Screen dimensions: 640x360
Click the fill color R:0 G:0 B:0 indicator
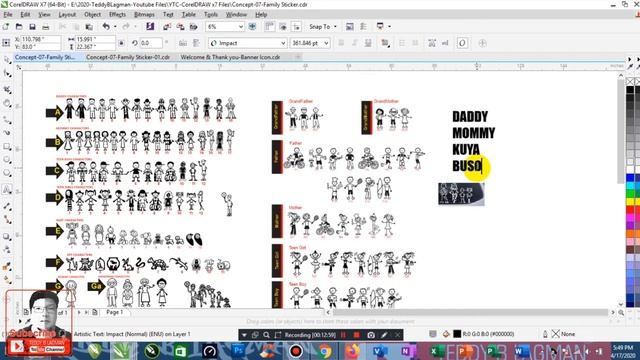click(x=457, y=334)
